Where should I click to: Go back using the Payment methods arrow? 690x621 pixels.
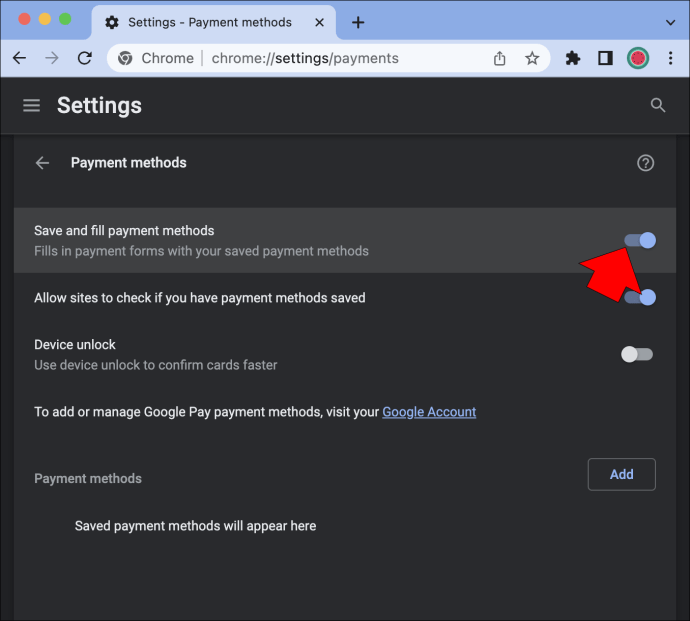(x=42, y=163)
